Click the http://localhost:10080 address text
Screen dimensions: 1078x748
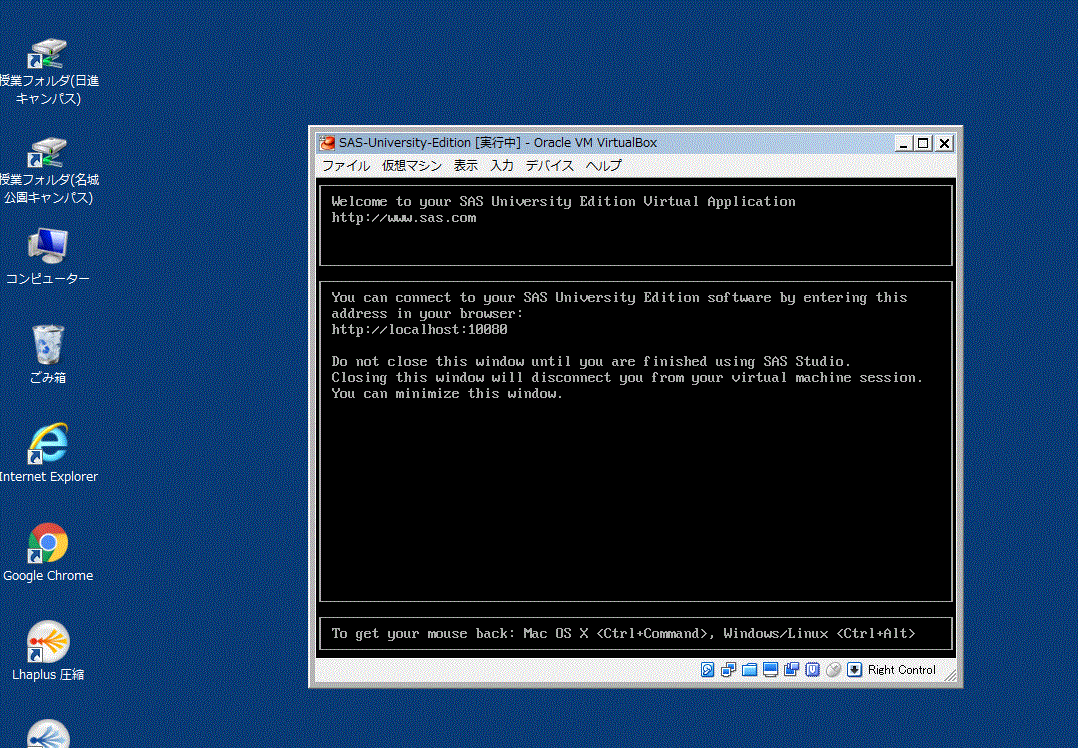[419, 330]
